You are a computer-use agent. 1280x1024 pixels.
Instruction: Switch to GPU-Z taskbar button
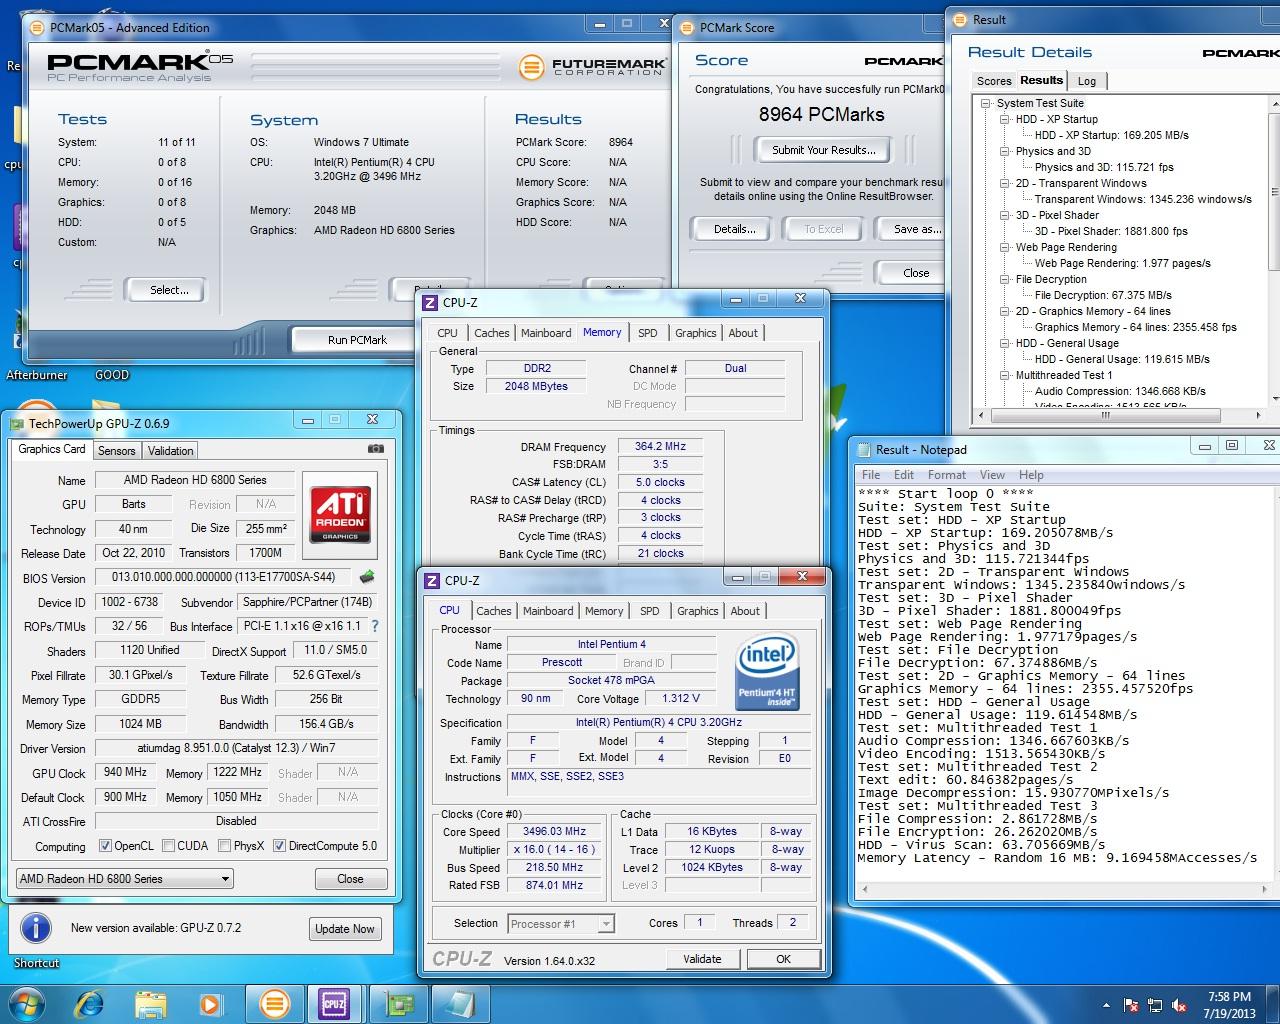[x=400, y=1003]
